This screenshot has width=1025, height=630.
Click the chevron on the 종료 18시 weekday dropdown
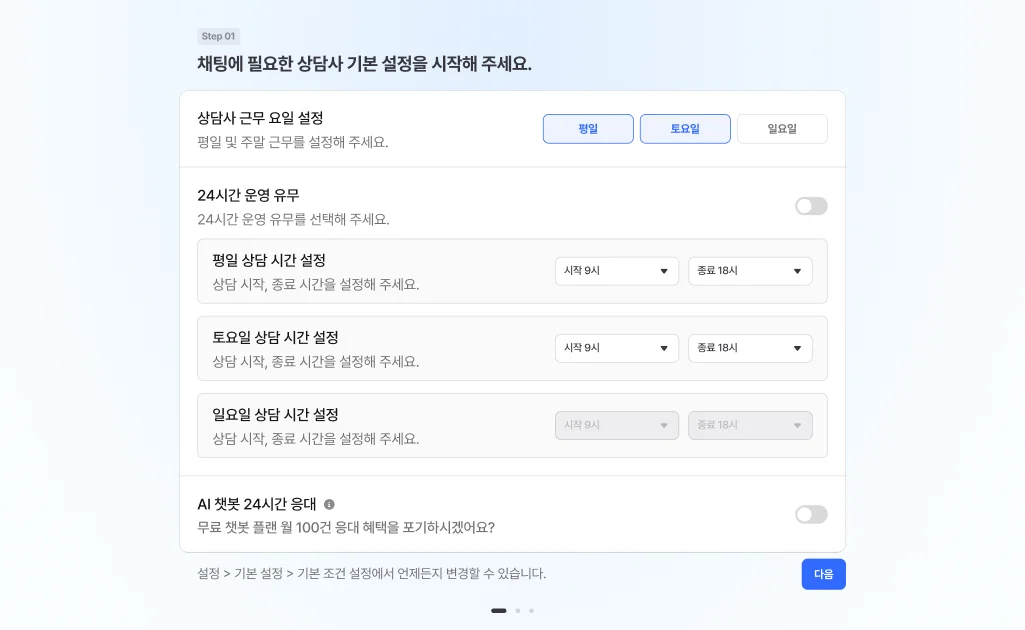click(797, 271)
